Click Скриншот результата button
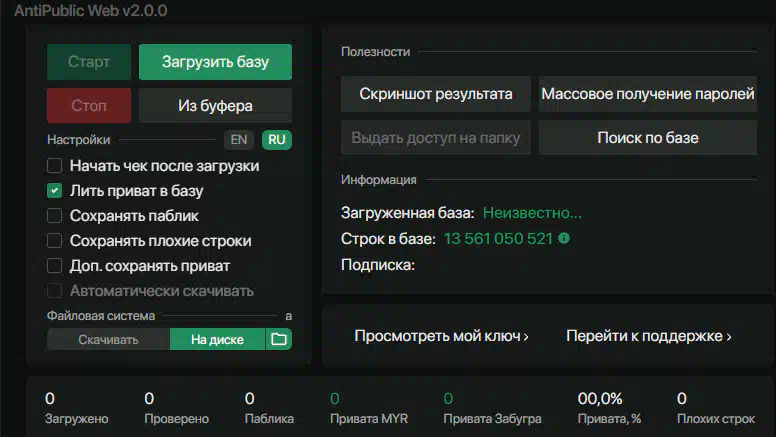 (436, 94)
